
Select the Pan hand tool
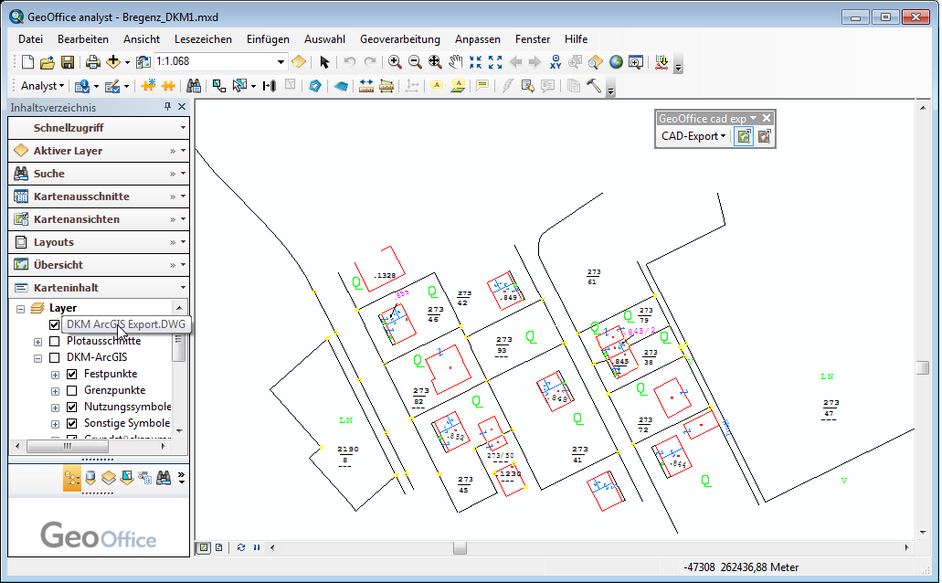pos(455,62)
